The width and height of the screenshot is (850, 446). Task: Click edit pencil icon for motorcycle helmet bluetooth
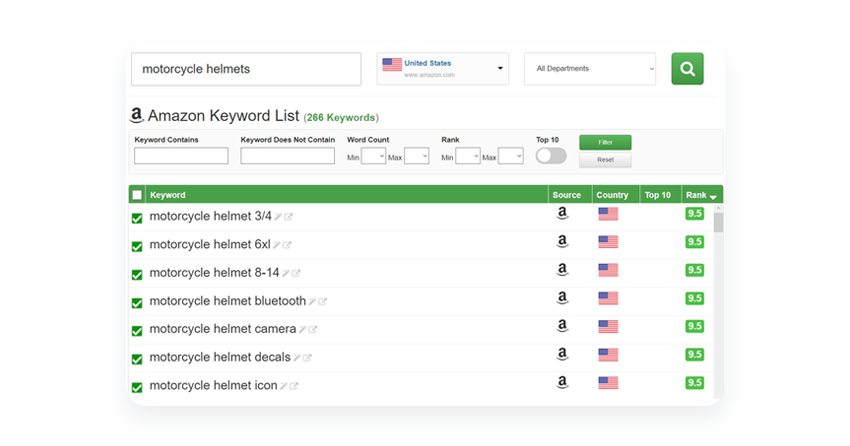[x=312, y=301]
